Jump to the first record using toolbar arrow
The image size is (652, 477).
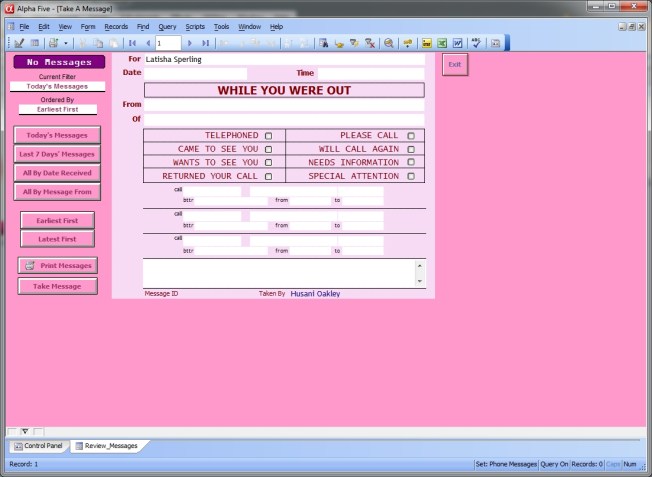coord(132,43)
